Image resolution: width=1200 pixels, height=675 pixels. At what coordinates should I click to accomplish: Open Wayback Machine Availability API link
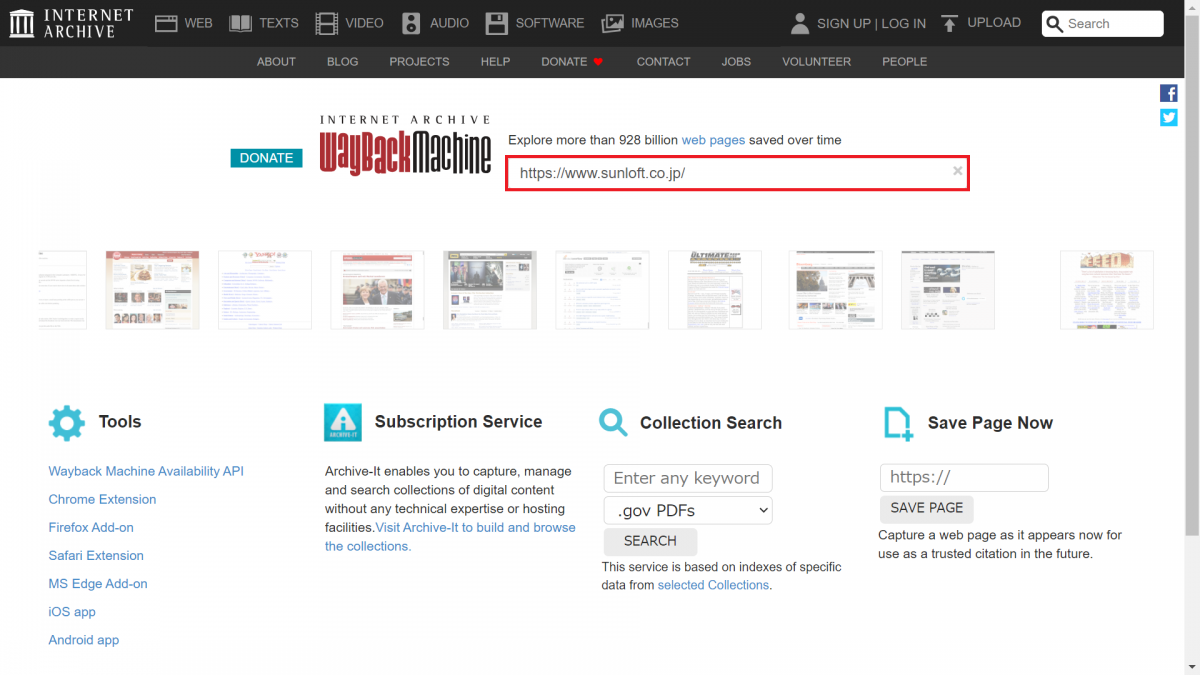pyautogui.click(x=146, y=471)
